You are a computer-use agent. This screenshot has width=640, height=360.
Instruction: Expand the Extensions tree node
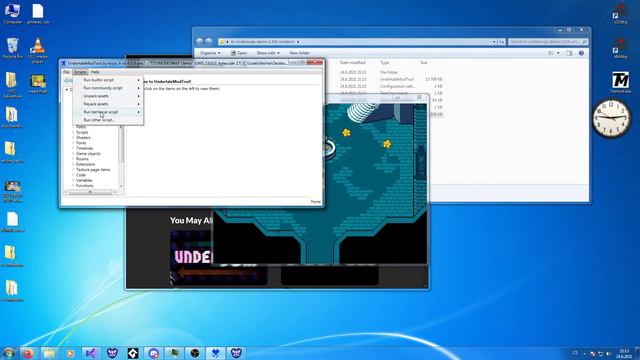(73, 164)
